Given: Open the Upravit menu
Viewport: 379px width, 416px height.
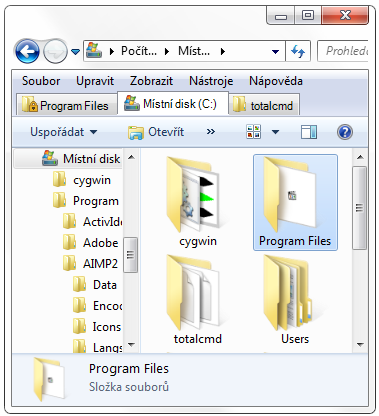Looking at the screenshot, I should [x=95, y=81].
